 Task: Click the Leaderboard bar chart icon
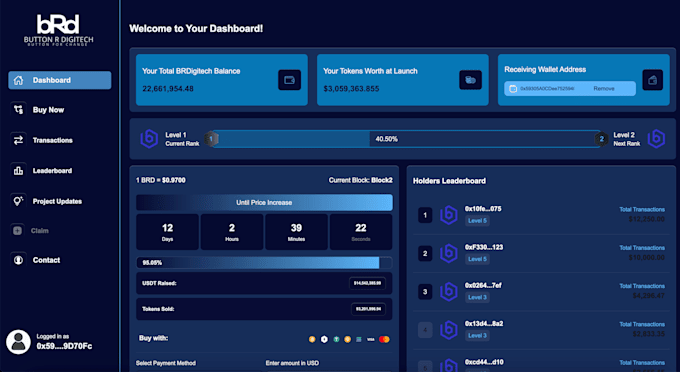point(18,171)
